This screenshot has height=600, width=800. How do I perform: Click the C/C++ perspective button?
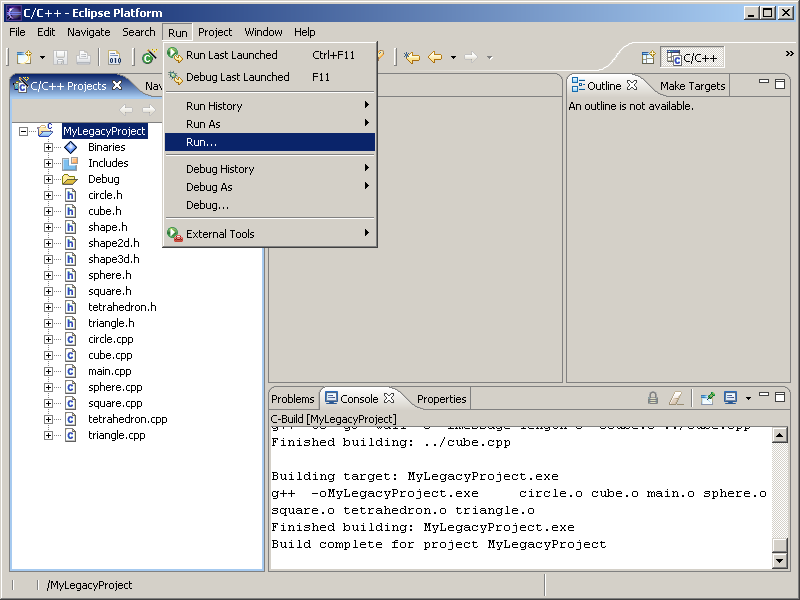tap(692, 58)
